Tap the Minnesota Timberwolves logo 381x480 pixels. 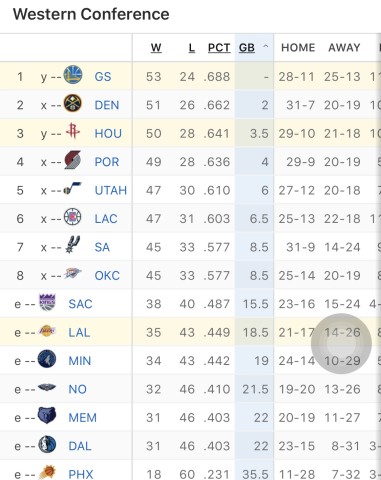click(47, 359)
